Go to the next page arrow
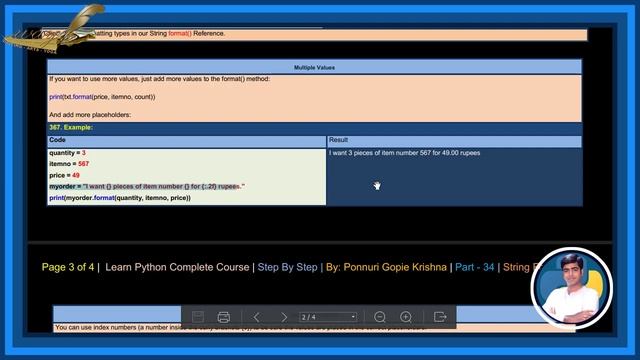 coord(284,317)
